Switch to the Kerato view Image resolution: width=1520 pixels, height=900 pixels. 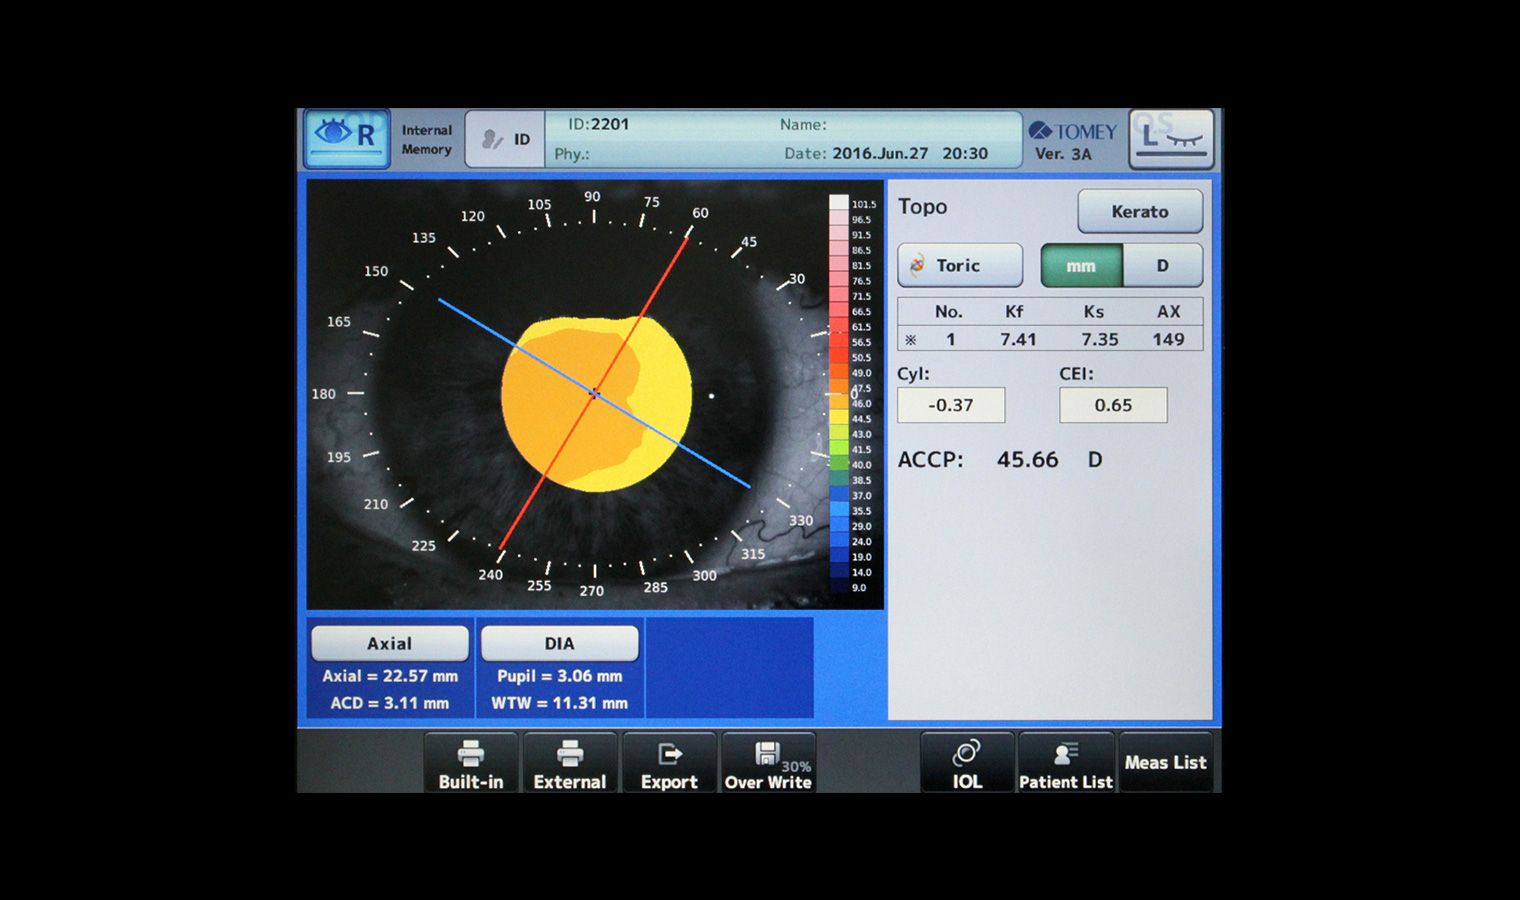[x=1139, y=211]
